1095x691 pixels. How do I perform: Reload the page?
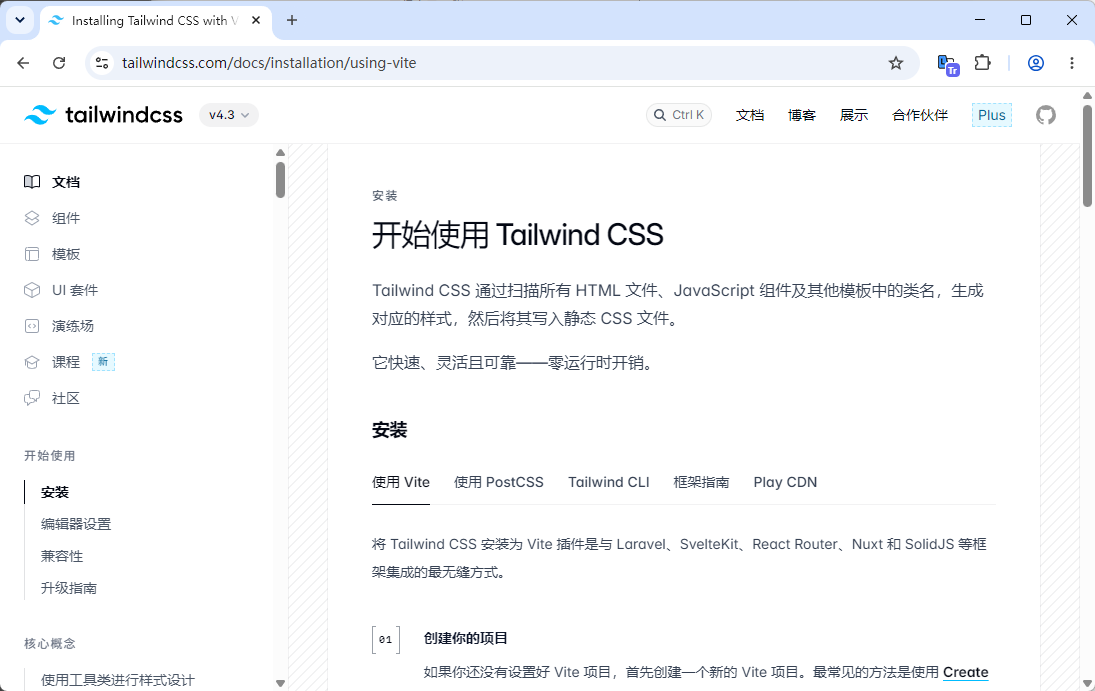coord(59,63)
